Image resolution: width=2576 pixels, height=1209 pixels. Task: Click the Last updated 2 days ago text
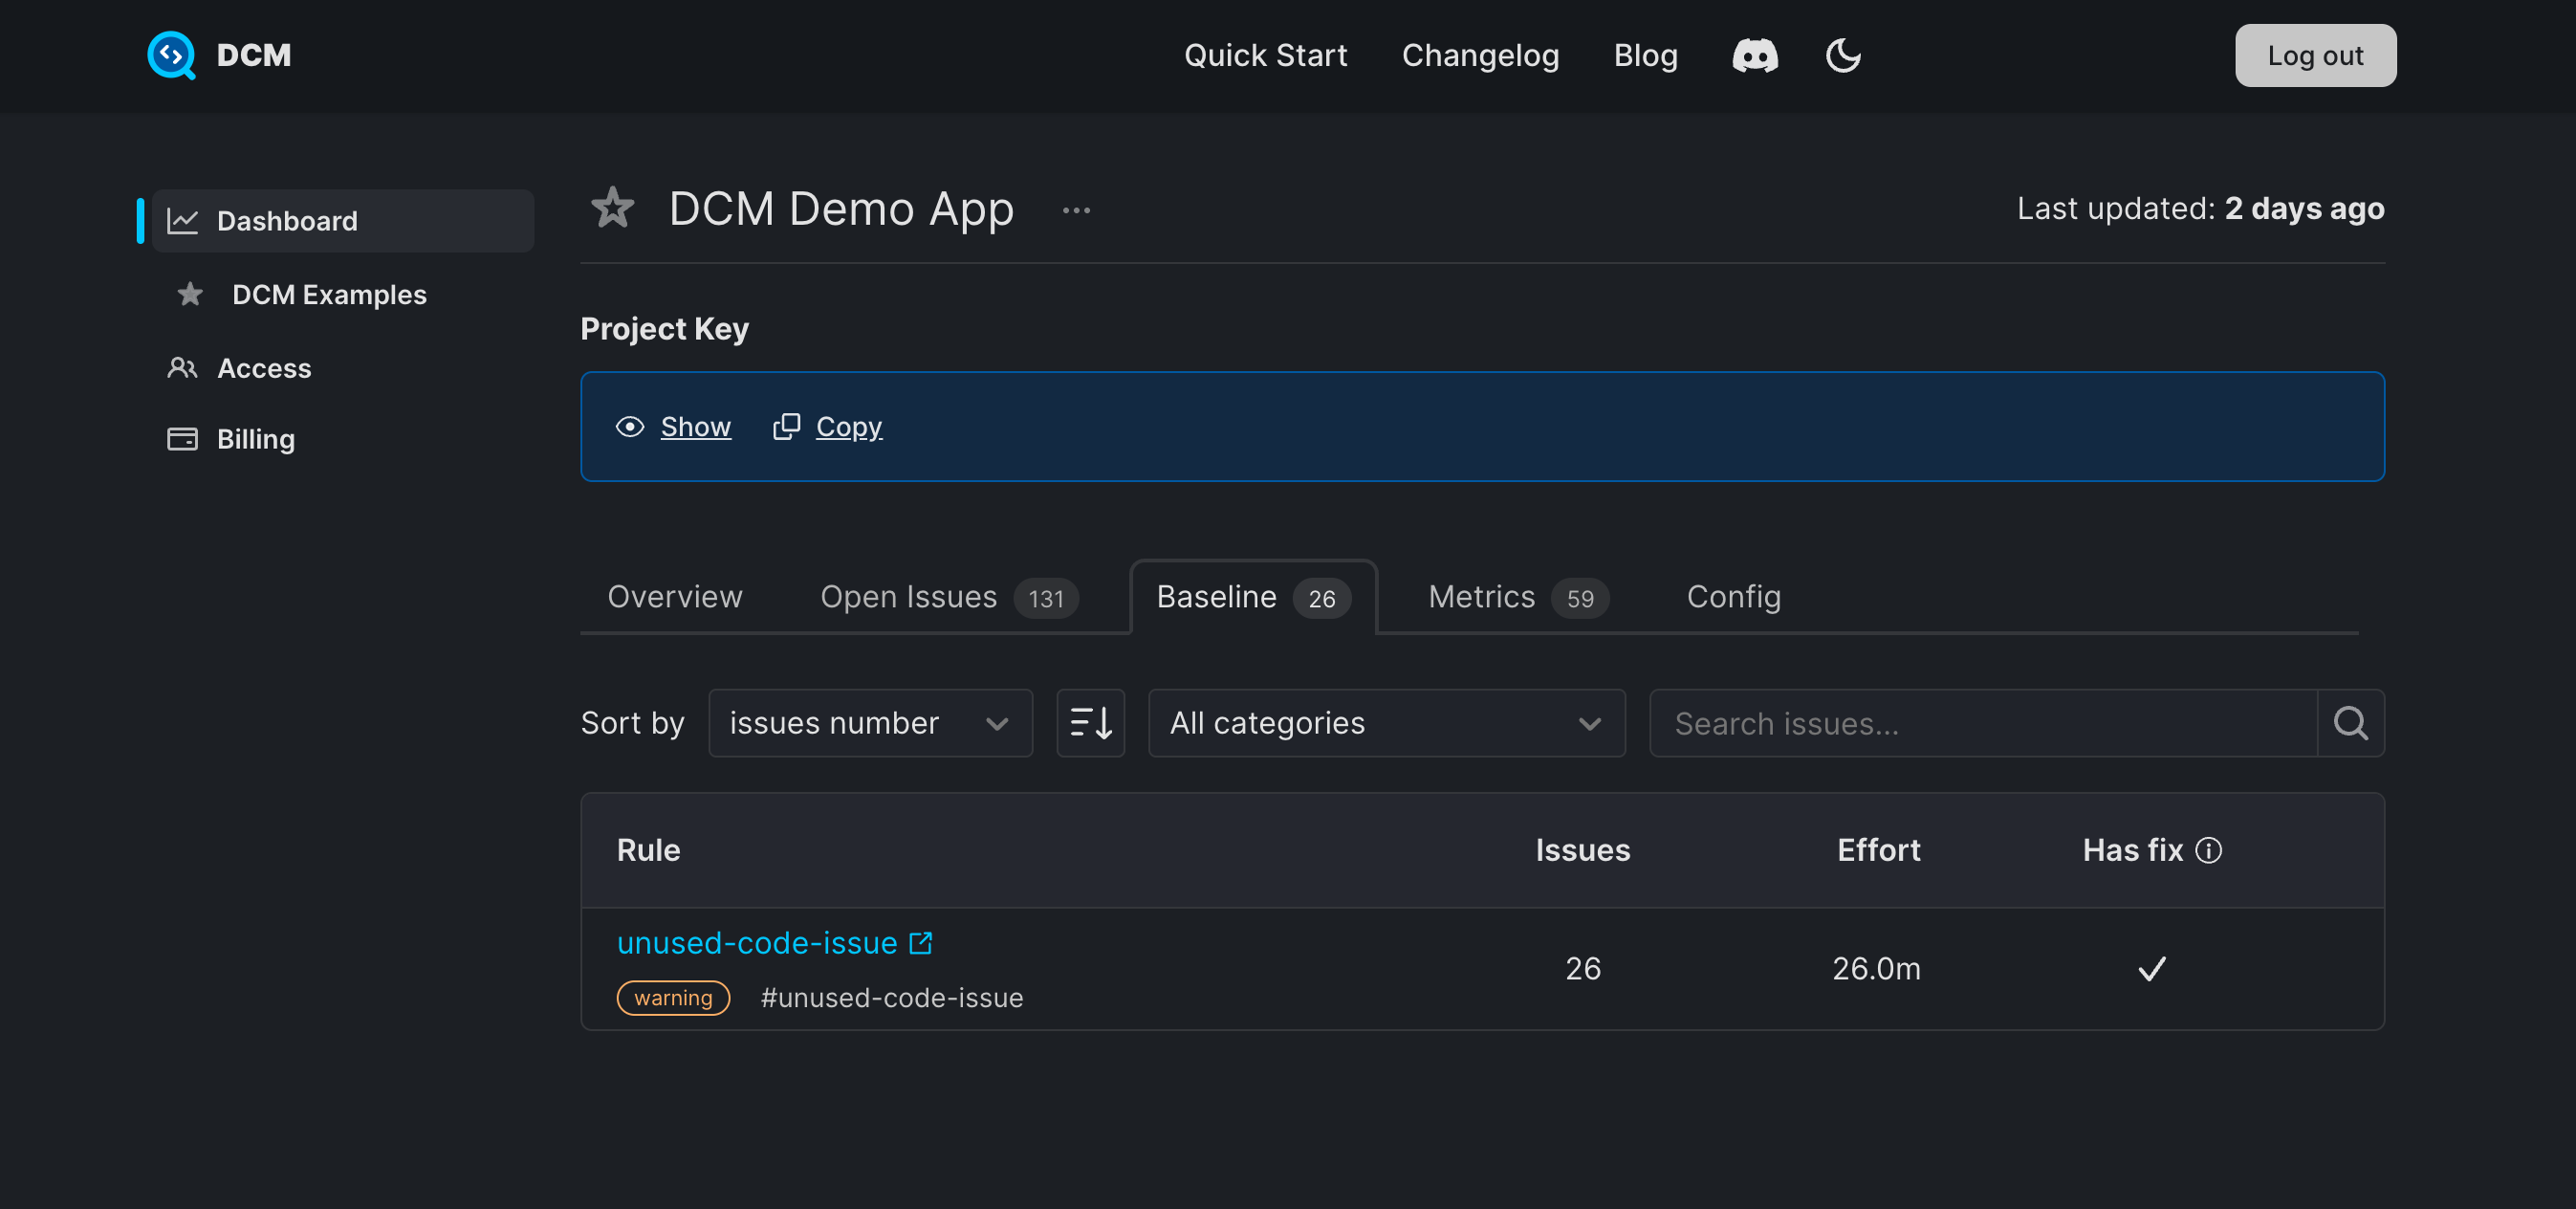point(2200,208)
